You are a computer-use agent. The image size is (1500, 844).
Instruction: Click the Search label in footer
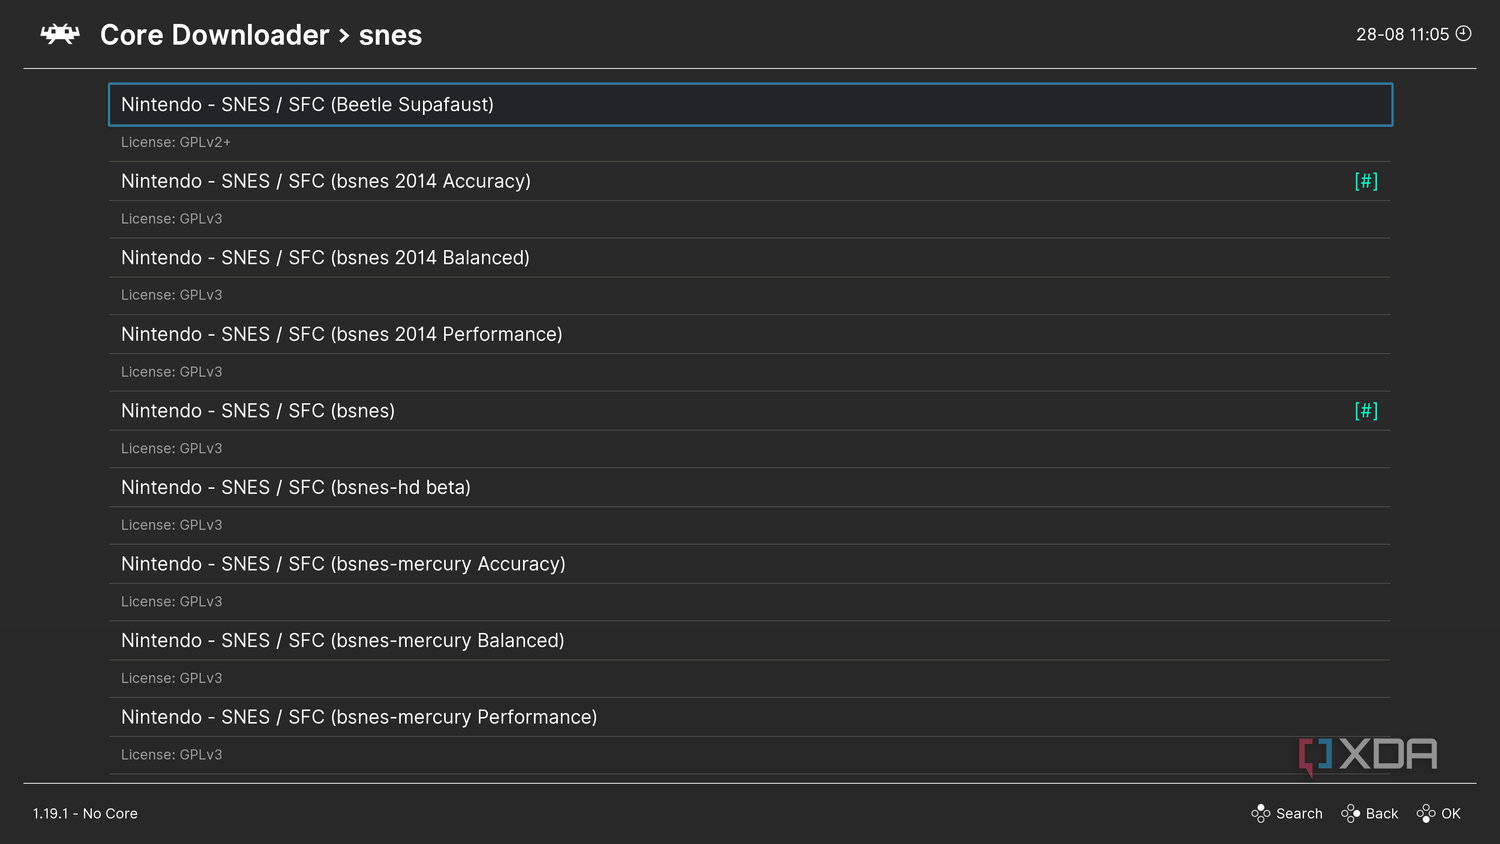pos(1299,814)
